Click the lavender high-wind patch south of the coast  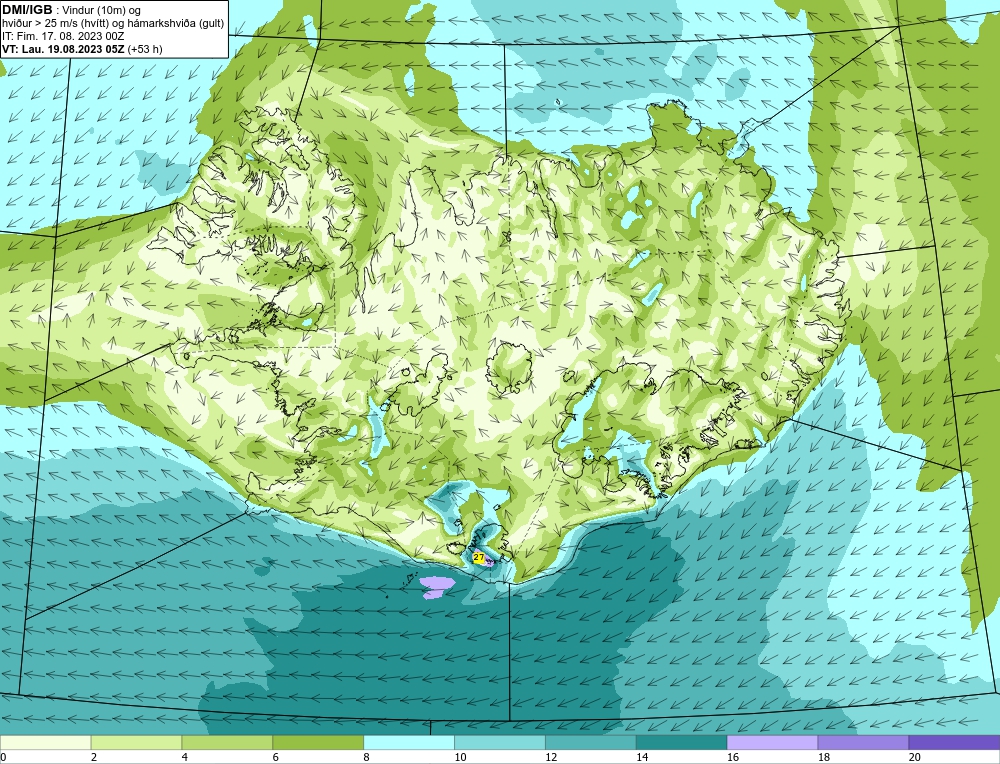437,587
